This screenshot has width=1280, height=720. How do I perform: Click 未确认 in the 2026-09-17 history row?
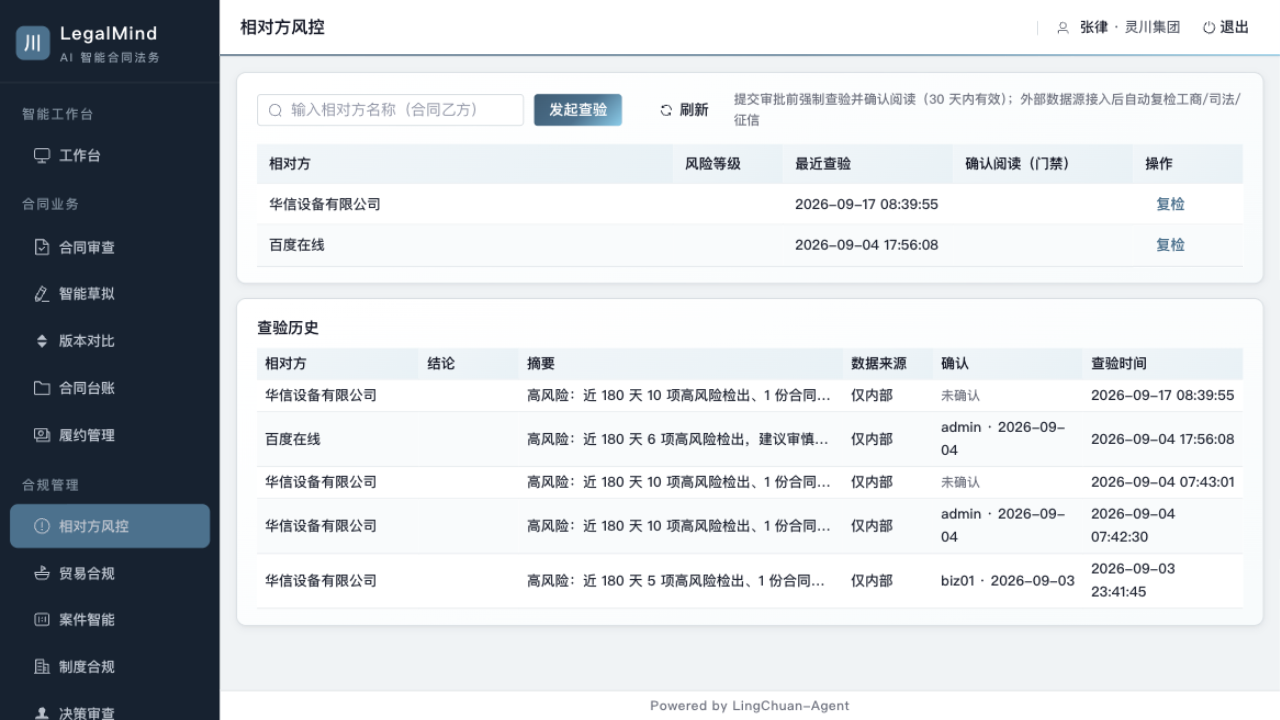coord(961,396)
